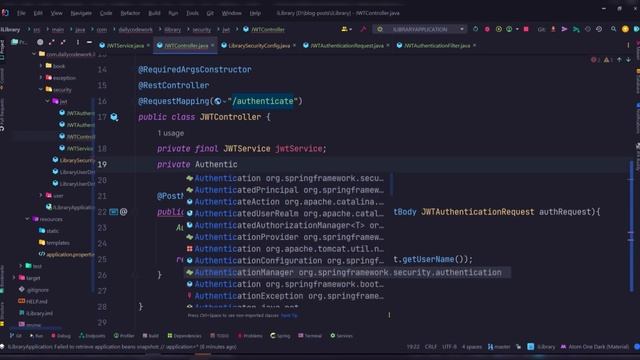Expand the book package folder
The width and height of the screenshot is (640, 360).
tap(41, 66)
